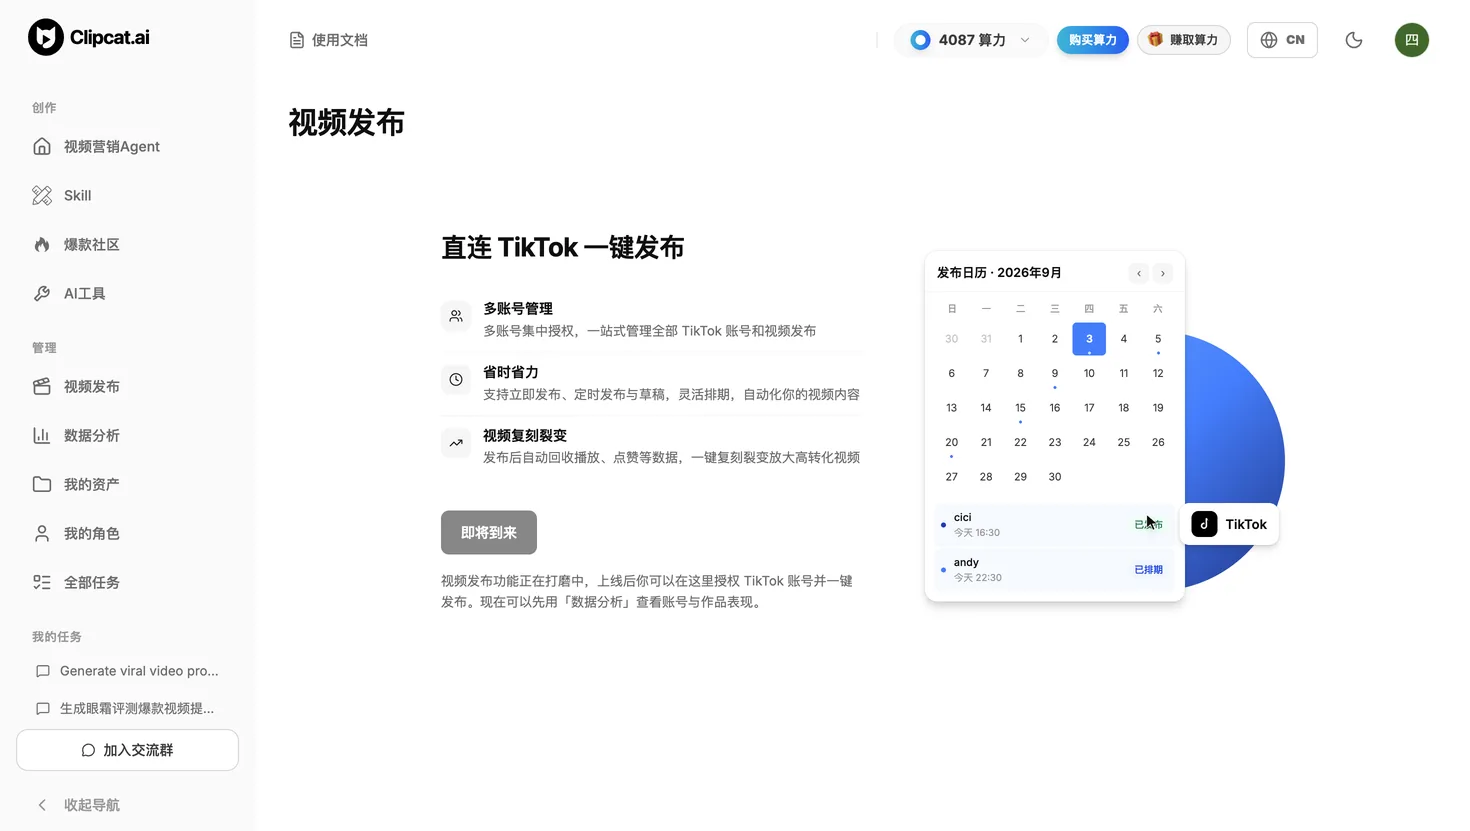Select date 5 in the calendar
1470x831 pixels.
pos(1158,339)
